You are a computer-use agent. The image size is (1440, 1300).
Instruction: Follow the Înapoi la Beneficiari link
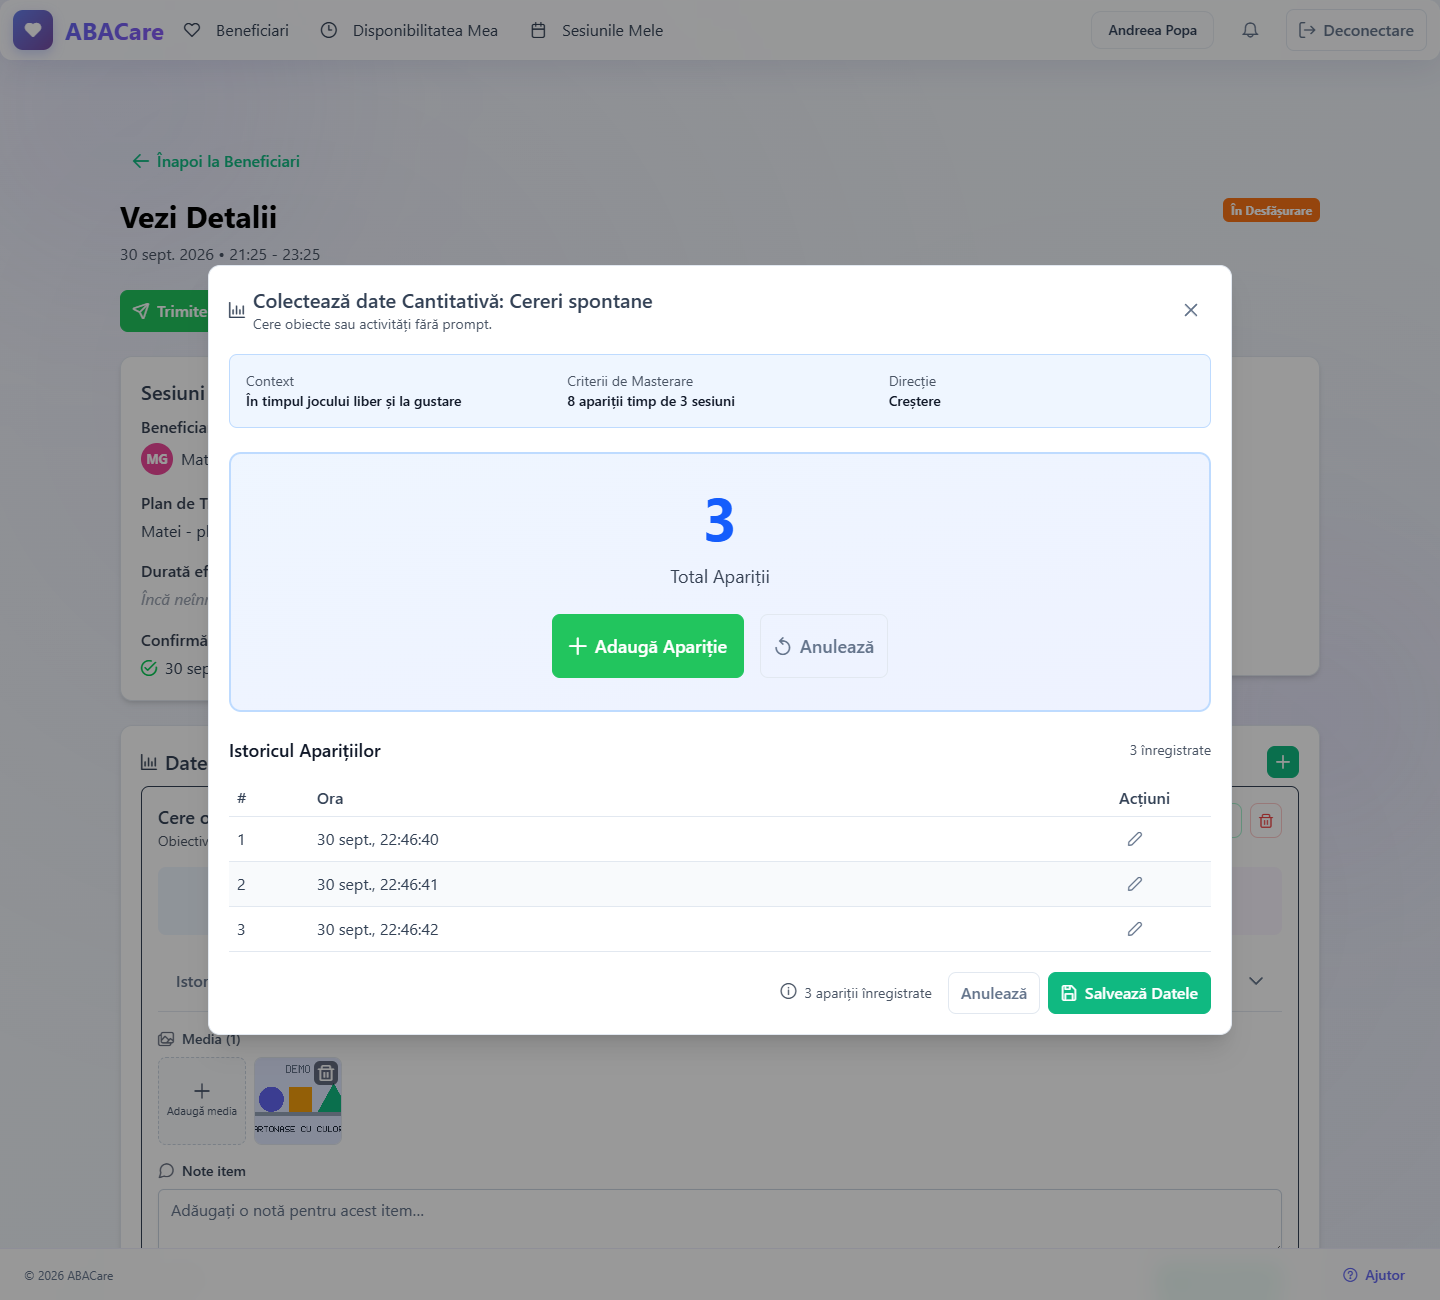tap(216, 161)
